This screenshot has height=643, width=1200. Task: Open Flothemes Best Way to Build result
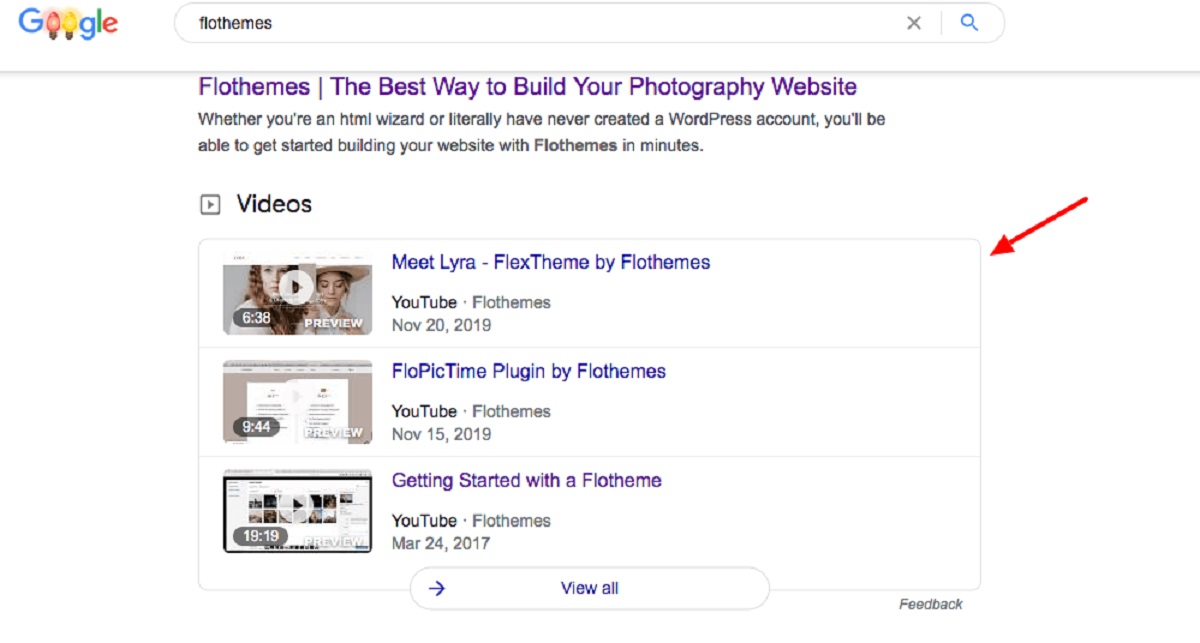point(528,87)
